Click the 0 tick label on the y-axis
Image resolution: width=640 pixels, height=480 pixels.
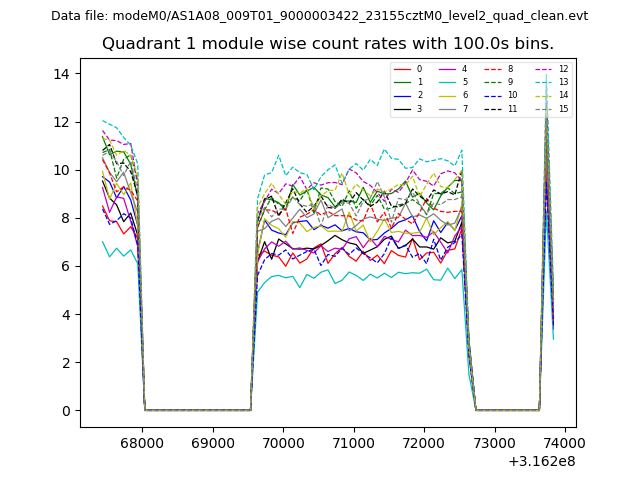[64, 411]
